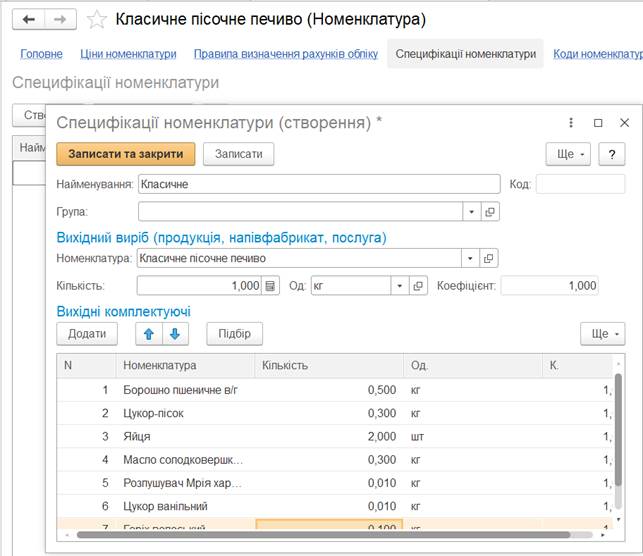
Task: Move row up with blue arrow
Action: pos(149,334)
